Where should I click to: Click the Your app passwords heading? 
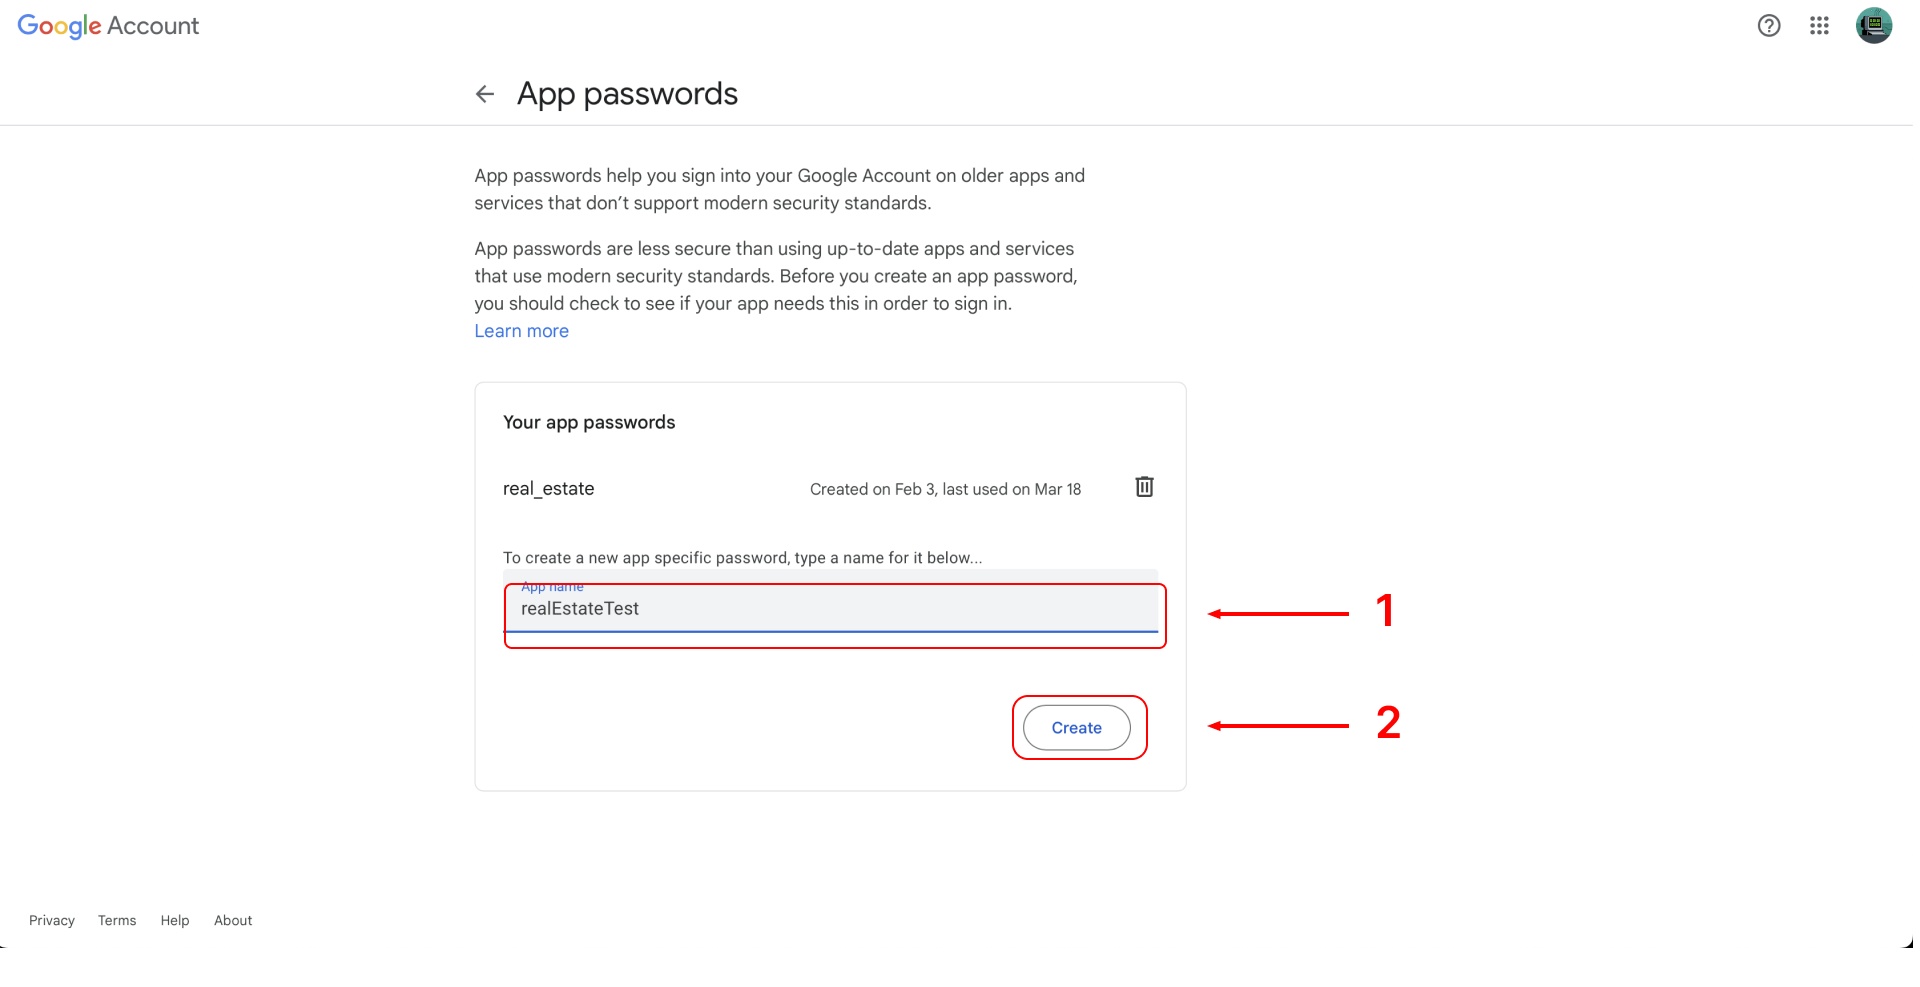pyautogui.click(x=589, y=422)
